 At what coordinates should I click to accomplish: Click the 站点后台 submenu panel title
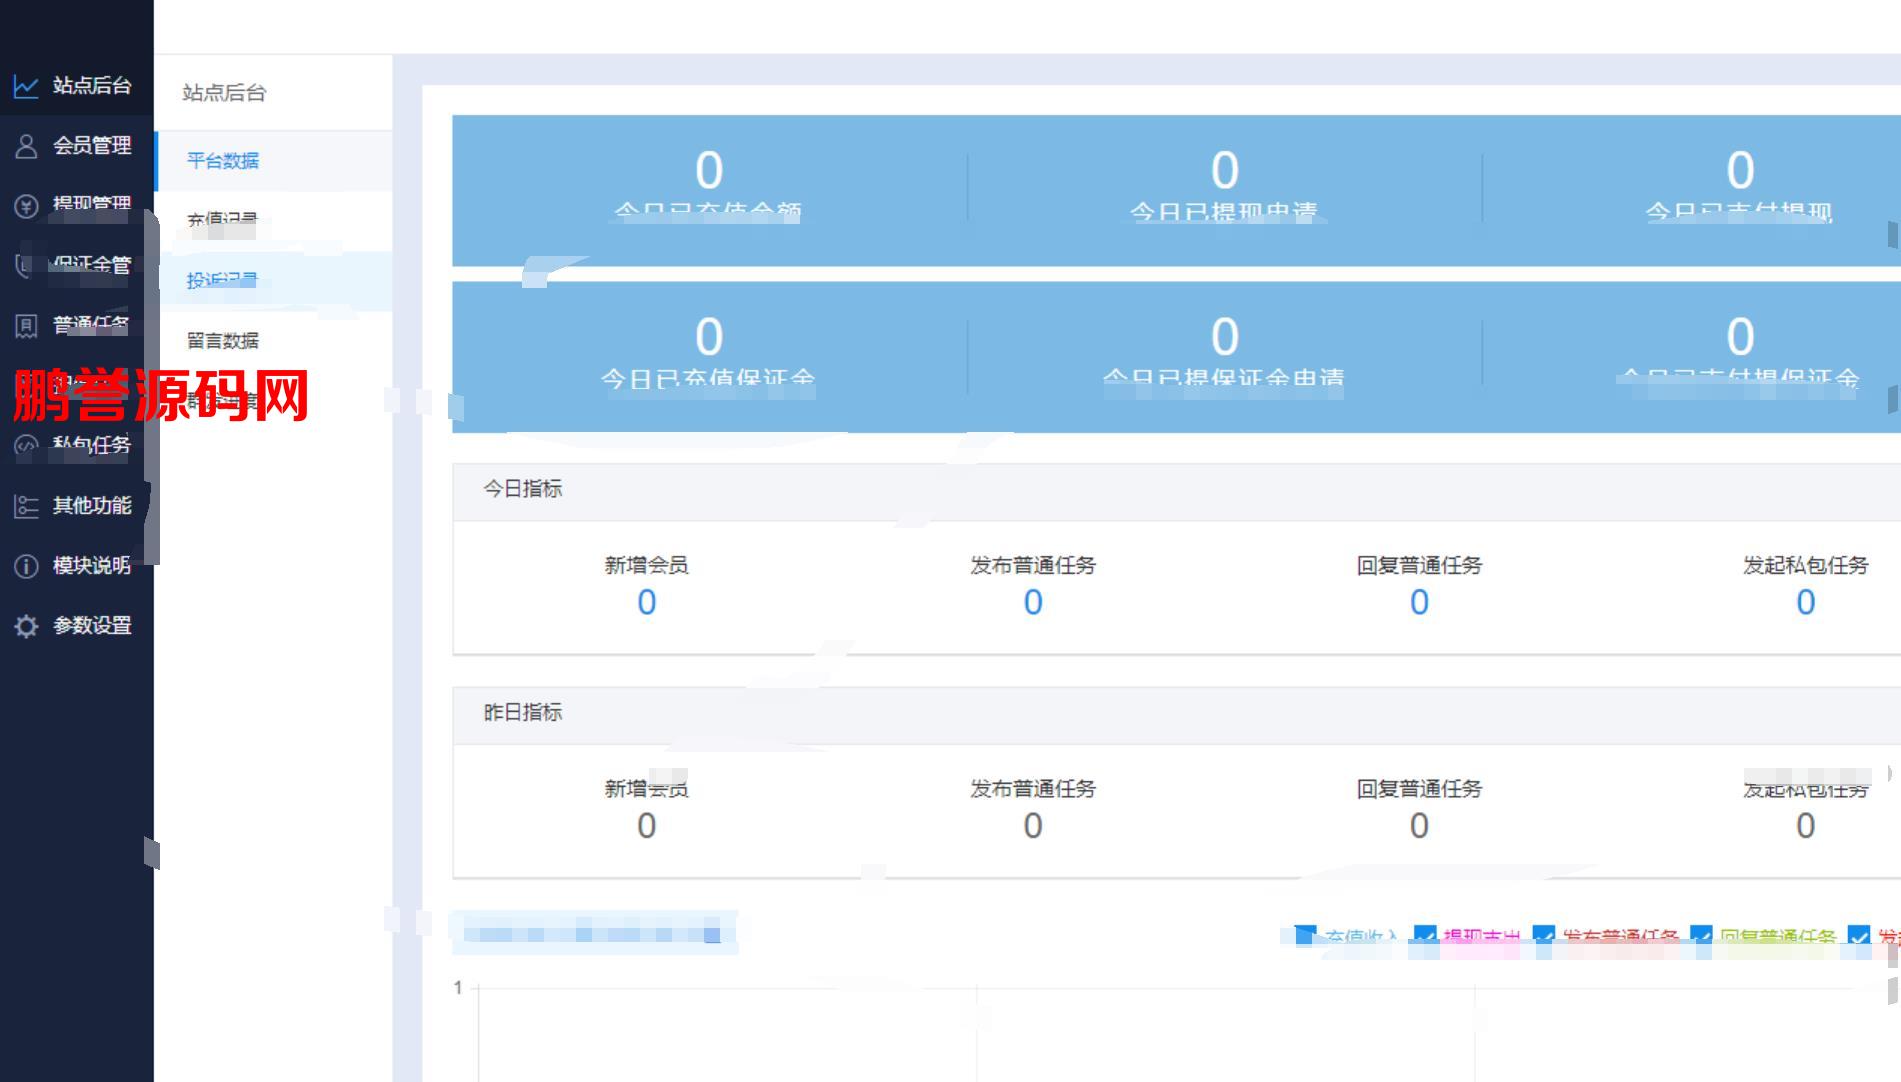pyautogui.click(x=224, y=93)
